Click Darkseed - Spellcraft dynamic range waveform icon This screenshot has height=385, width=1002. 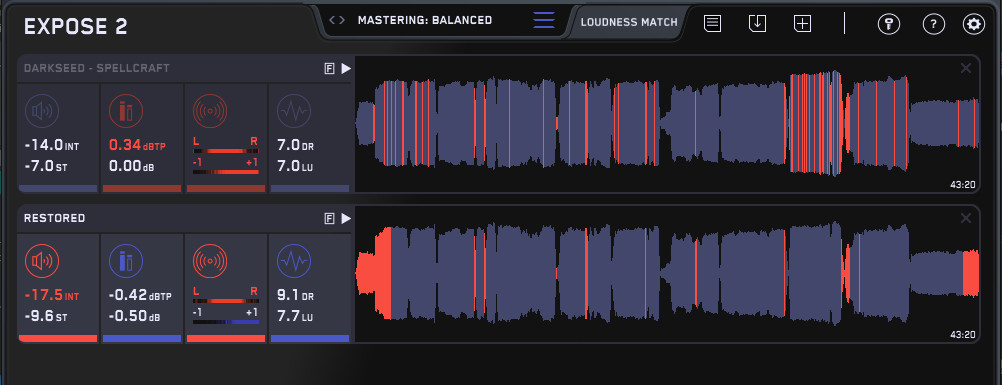pyautogui.click(x=294, y=111)
